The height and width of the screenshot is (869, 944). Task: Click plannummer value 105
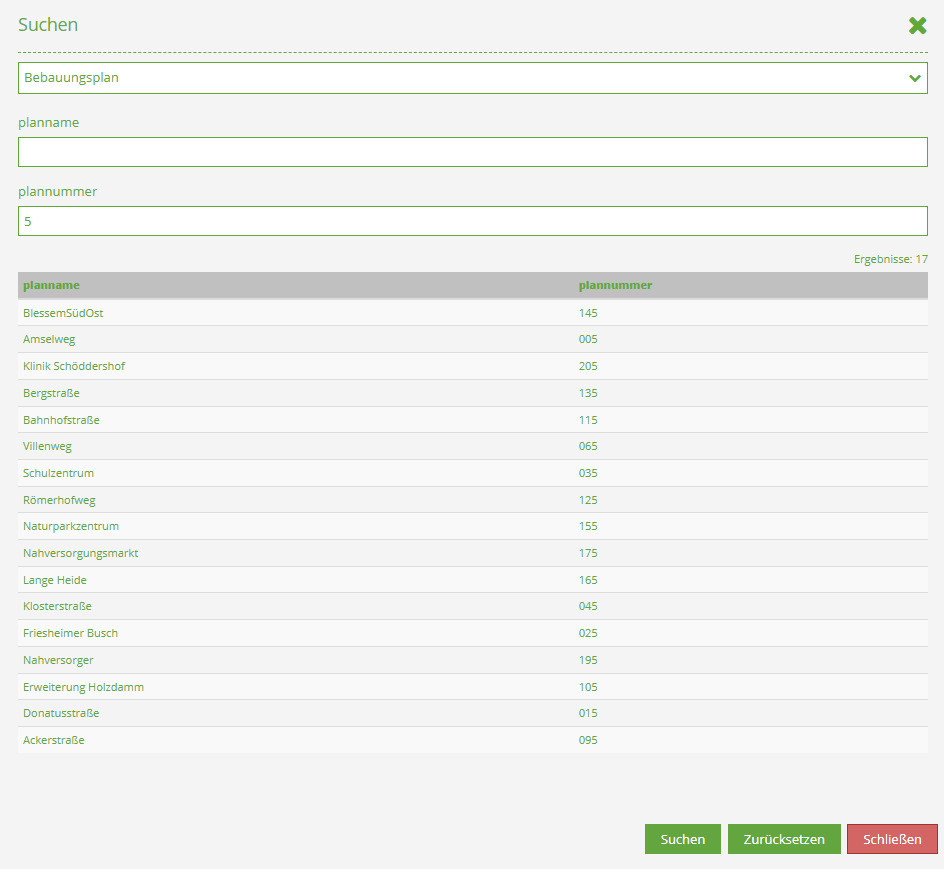[588, 687]
